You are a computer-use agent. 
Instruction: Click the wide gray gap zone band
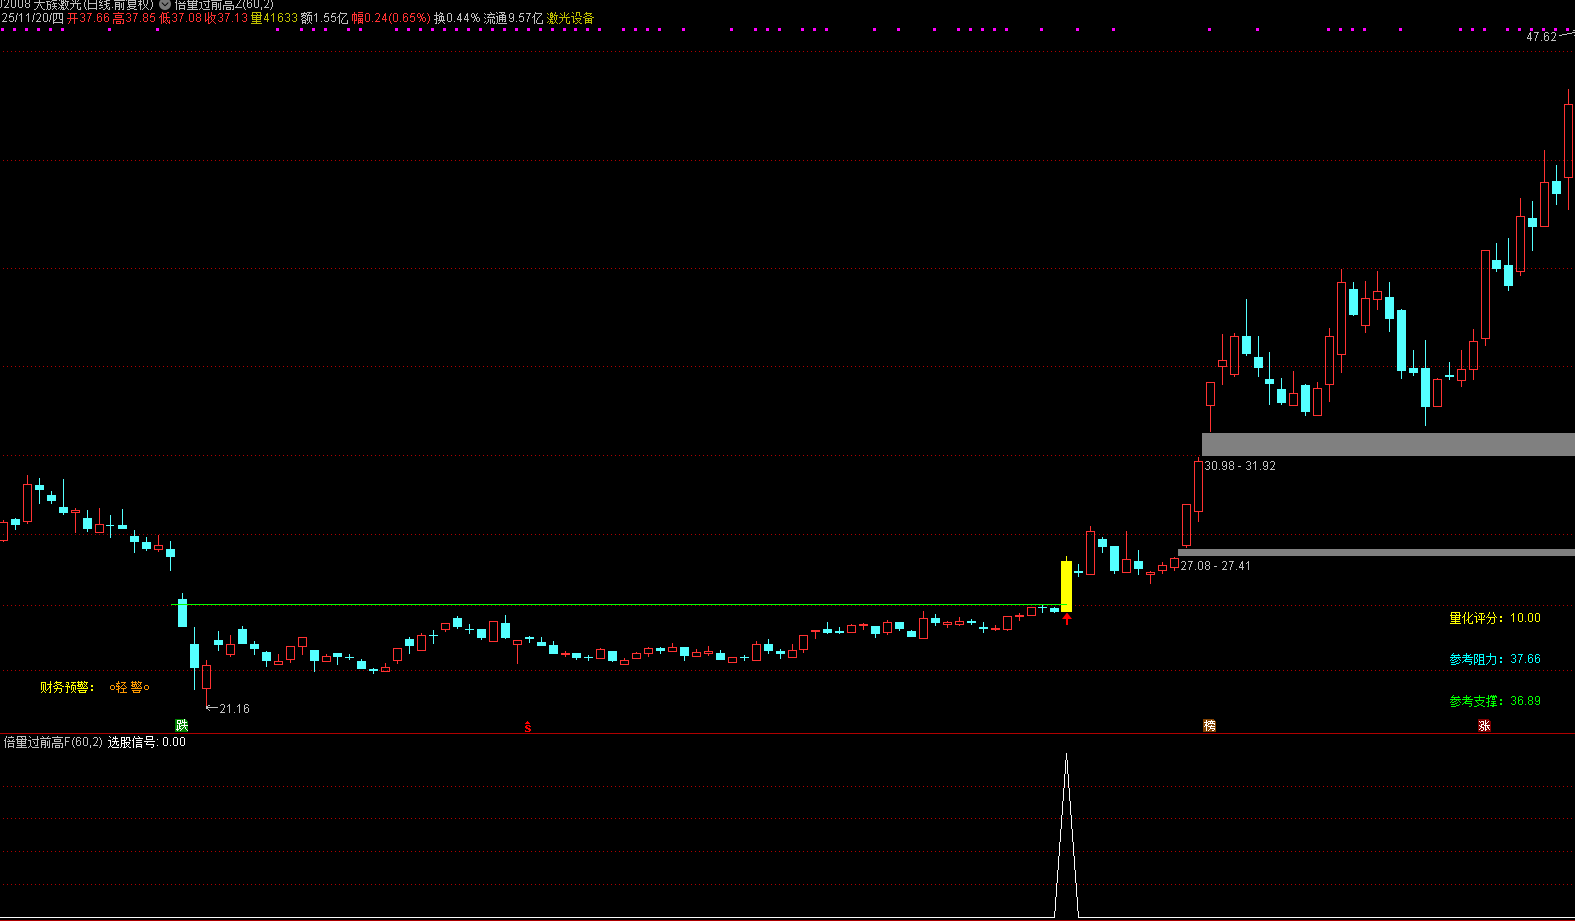pyautogui.click(x=1388, y=444)
